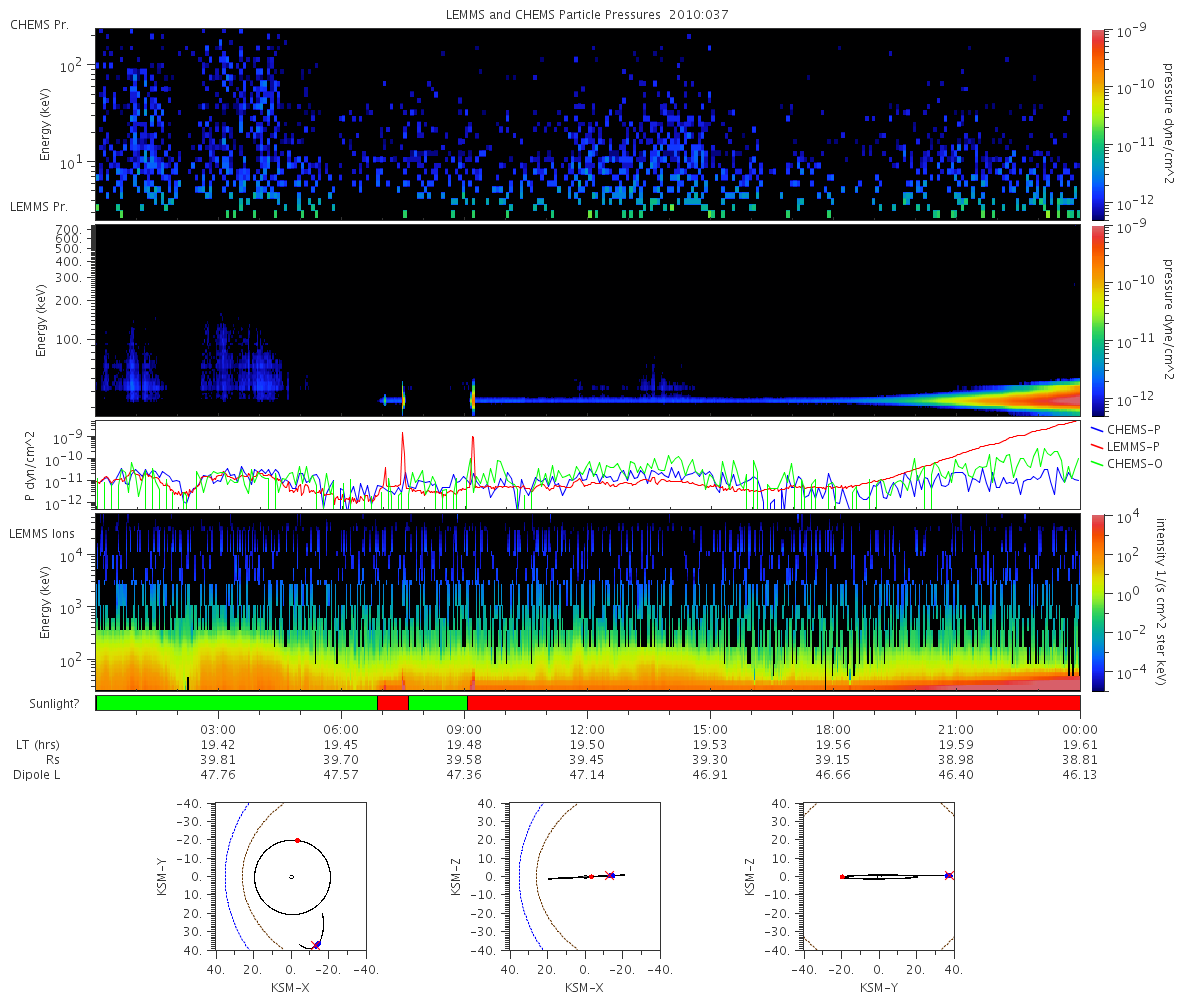Click the red marker in the KSM-X/KSM-Y plot
The image size is (1200, 1000).
click(297, 840)
